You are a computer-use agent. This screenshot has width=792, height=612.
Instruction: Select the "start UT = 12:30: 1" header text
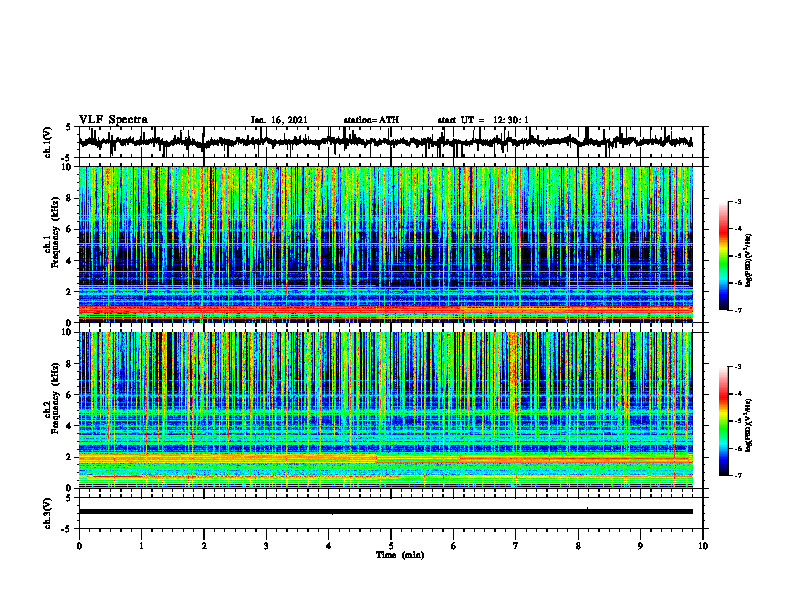[x=483, y=120]
